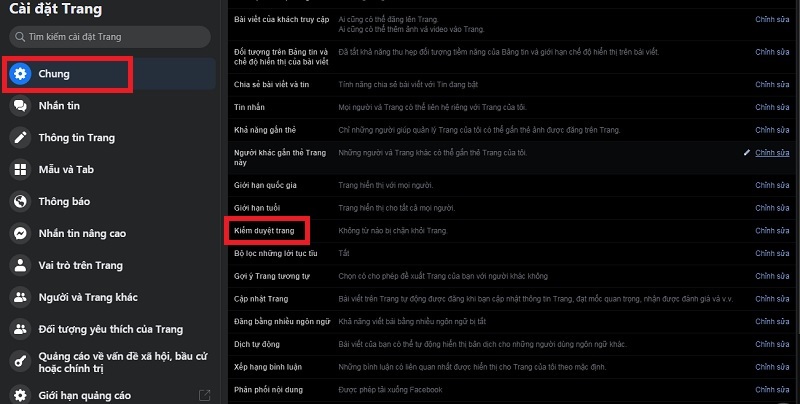Click the pencil icon in Người khác gắn thẻ row

(x=746, y=153)
